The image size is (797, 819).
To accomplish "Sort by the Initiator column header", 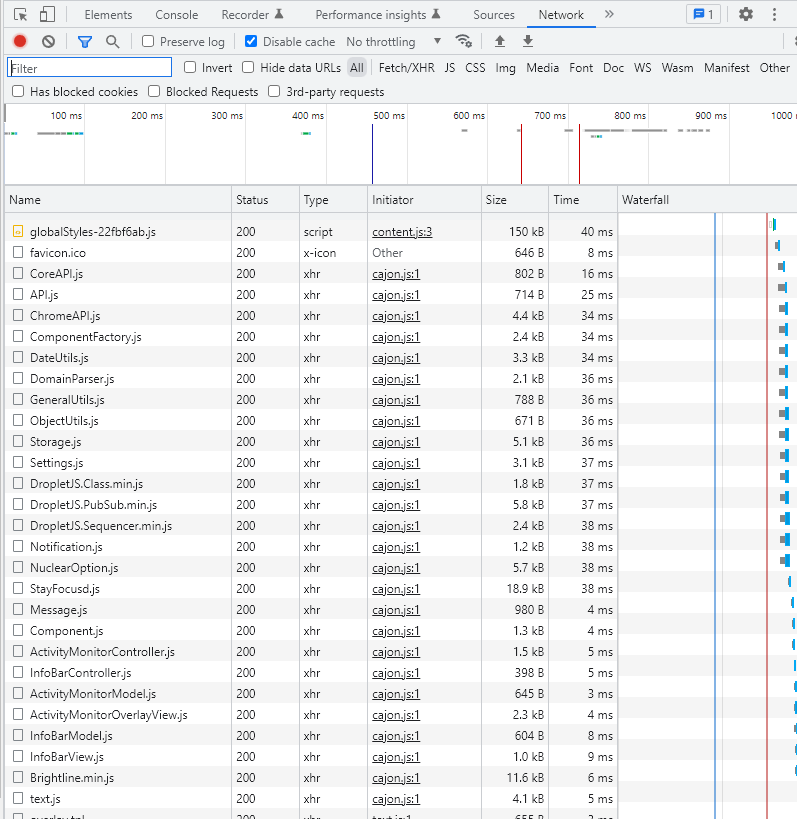I will 424,200.
